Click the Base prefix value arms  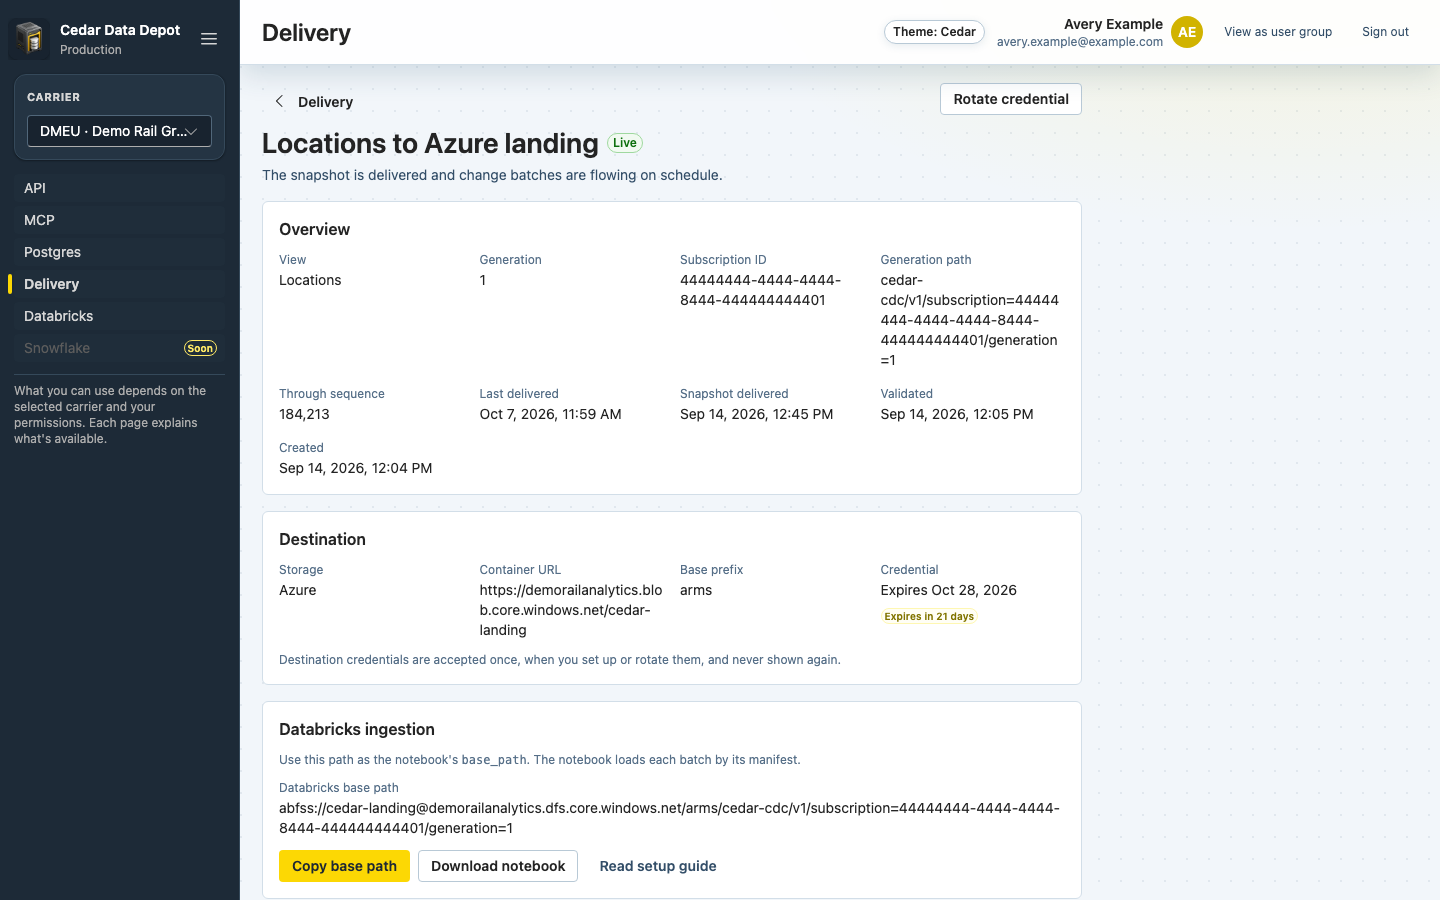click(x=696, y=590)
